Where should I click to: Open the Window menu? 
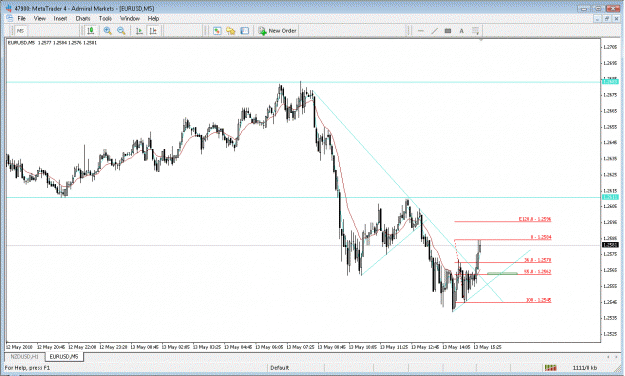(130, 18)
